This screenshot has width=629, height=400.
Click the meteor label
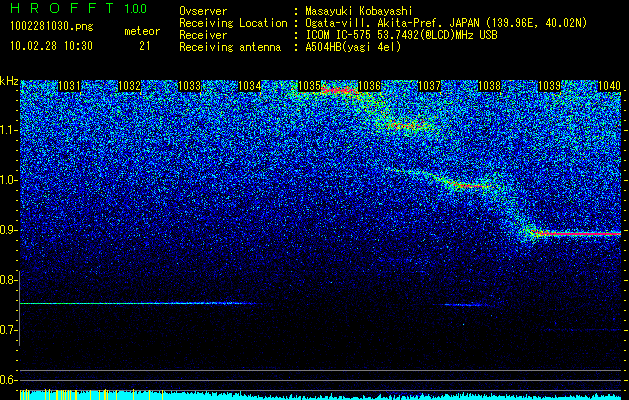pyautogui.click(x=142, y=31)
